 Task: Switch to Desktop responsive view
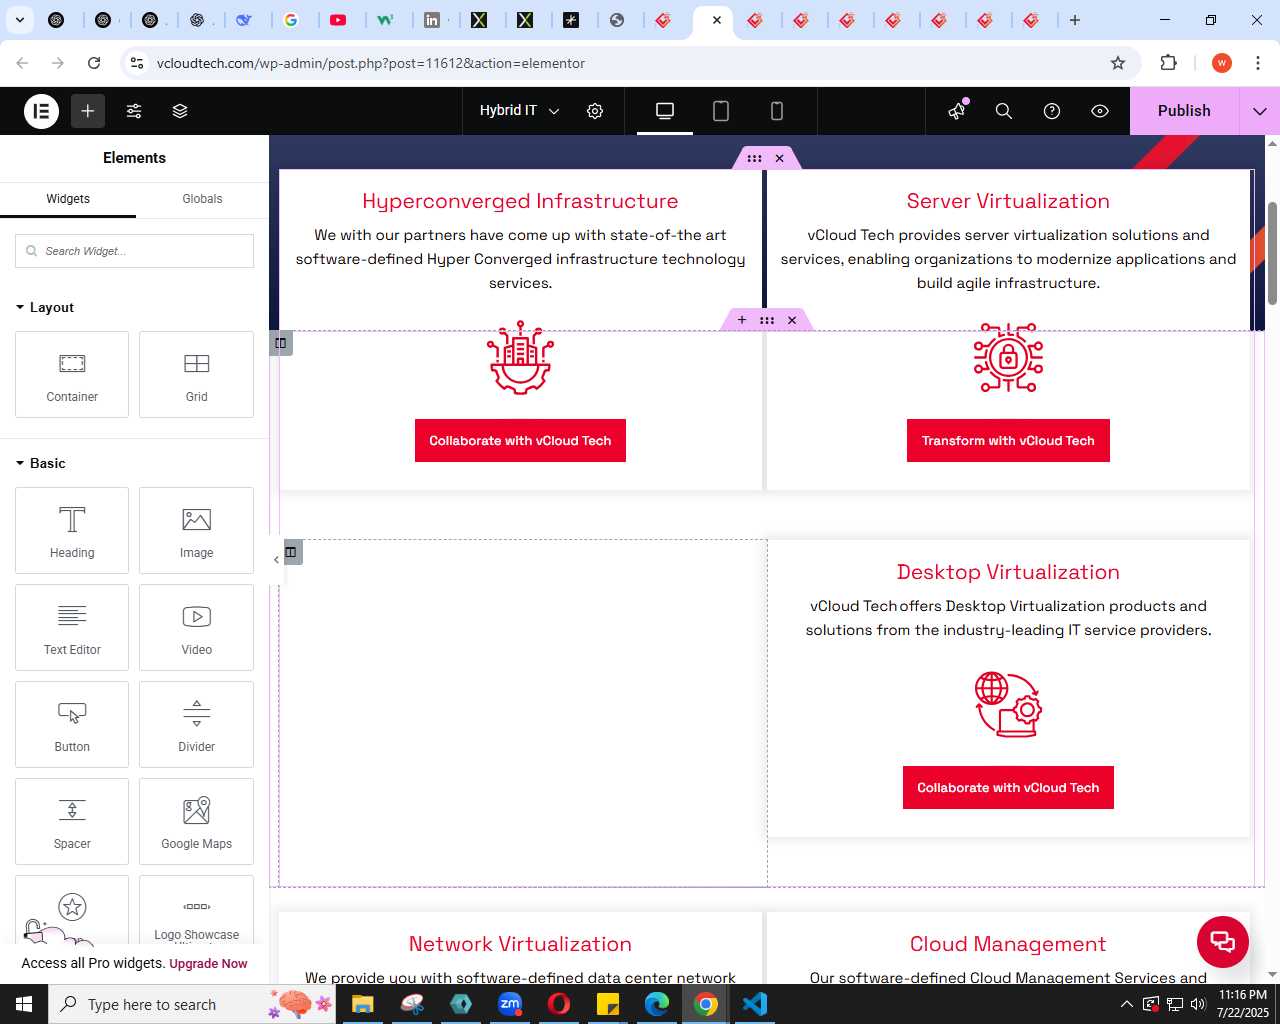click(665, 111)
